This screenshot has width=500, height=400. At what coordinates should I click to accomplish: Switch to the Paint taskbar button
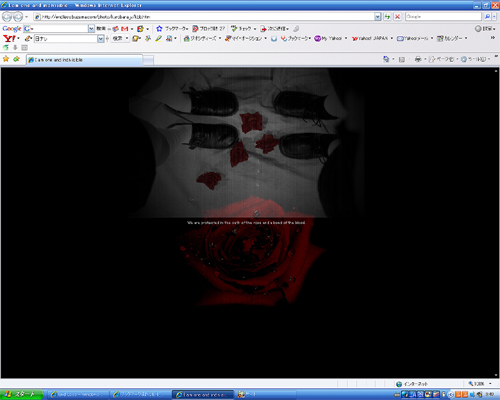[266, 395]
